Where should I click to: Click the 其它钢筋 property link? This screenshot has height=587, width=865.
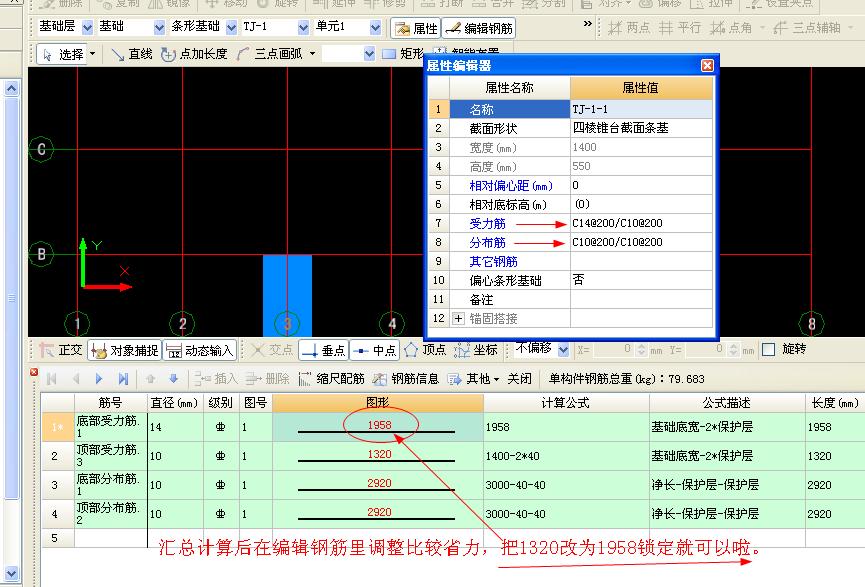(493, 262)
